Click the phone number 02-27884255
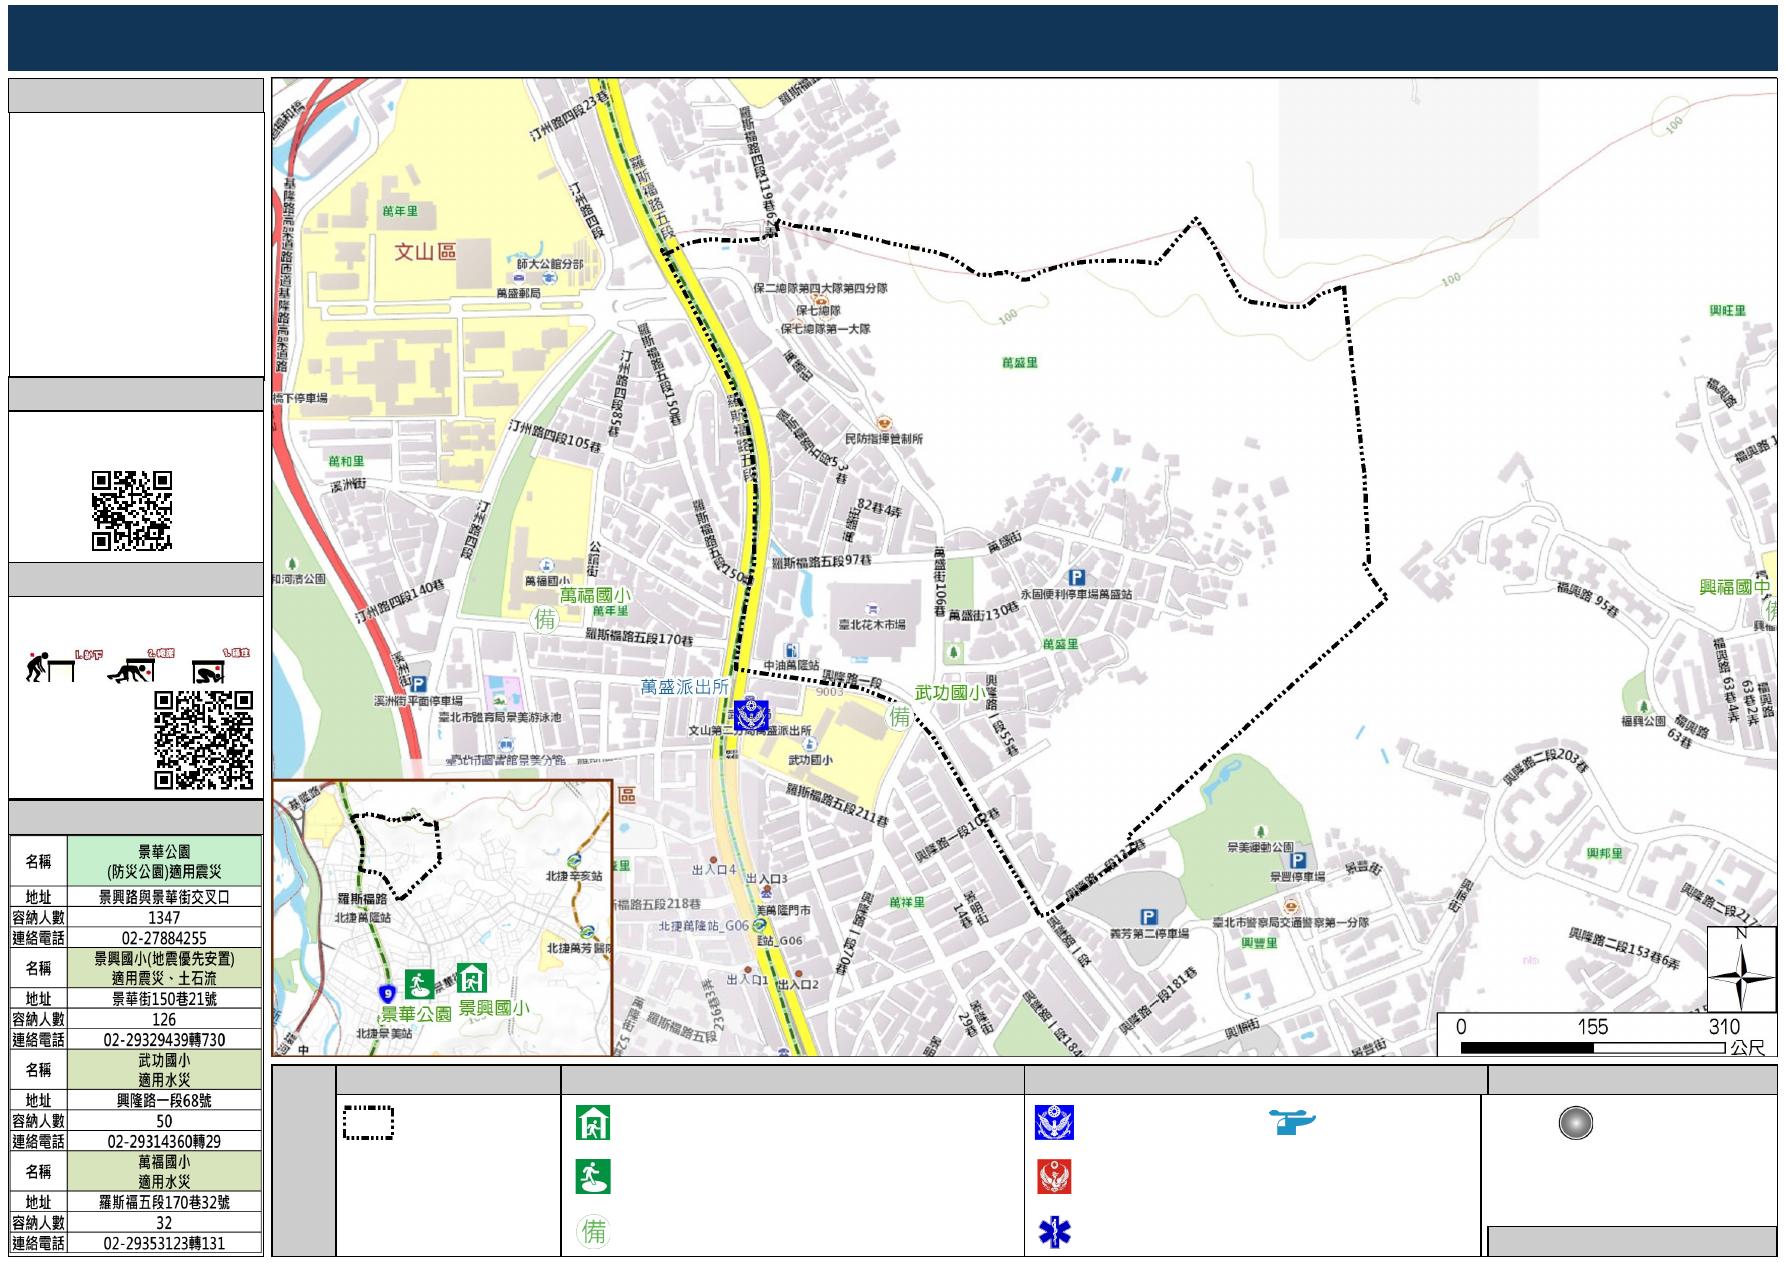 164,938
